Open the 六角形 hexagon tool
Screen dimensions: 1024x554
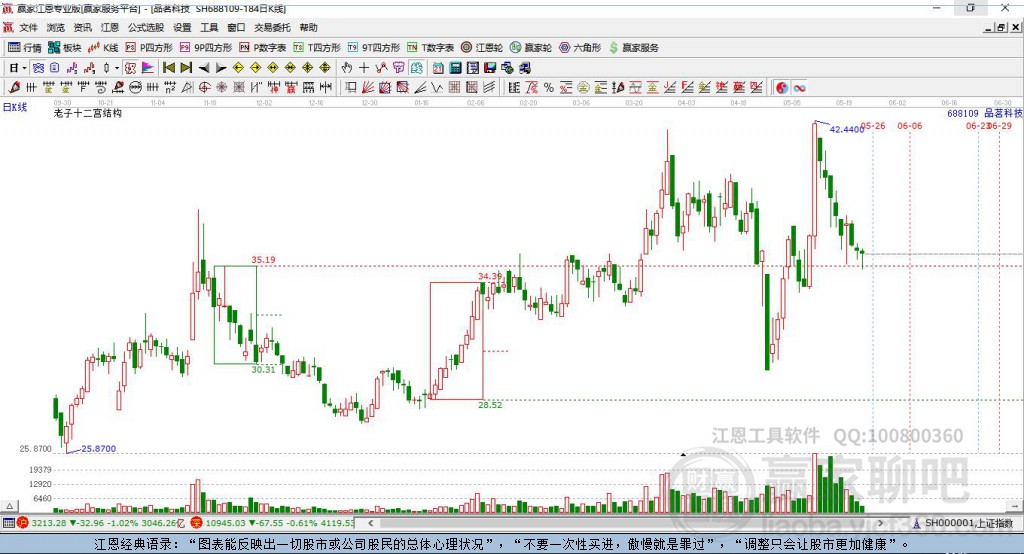click(580, 48)
